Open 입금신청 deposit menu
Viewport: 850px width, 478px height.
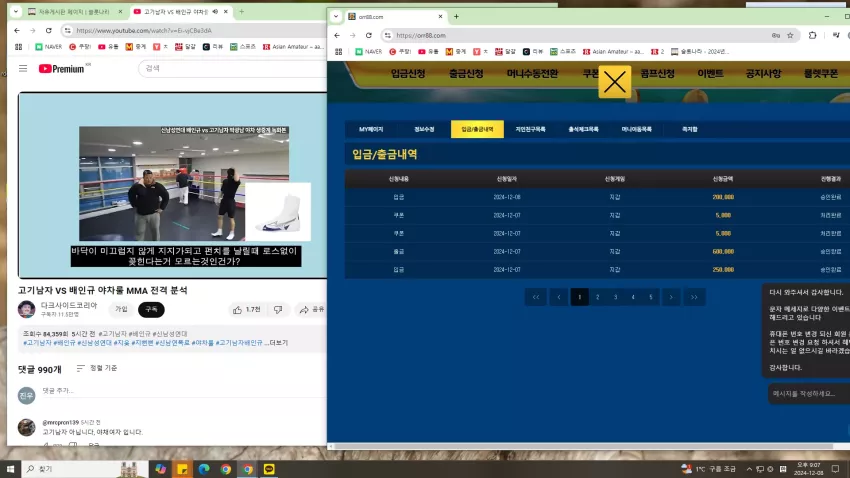pos(408,74)
